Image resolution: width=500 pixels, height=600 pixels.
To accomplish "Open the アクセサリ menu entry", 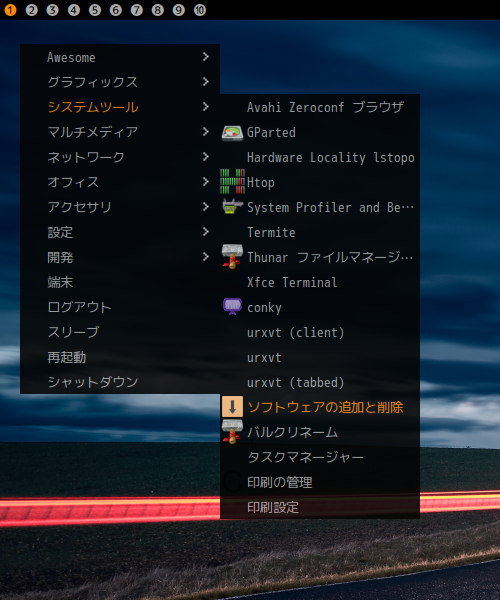I will click(120, 207).
